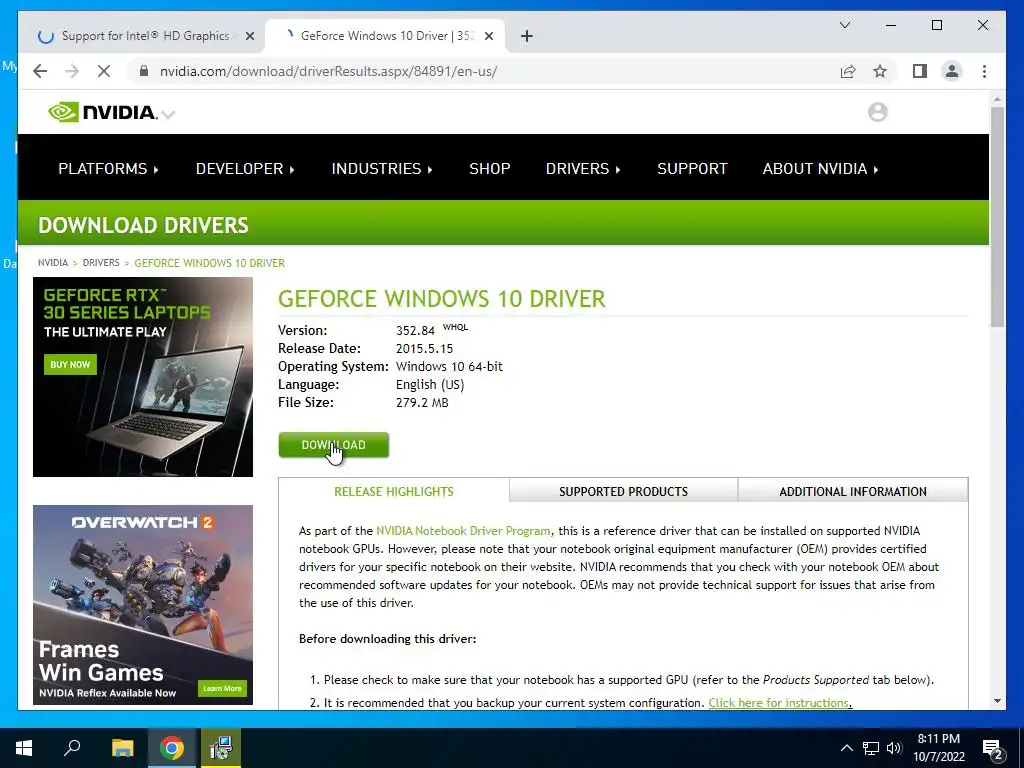
Task: Click the volume speaker tray icon
Action: pos(894,748)
